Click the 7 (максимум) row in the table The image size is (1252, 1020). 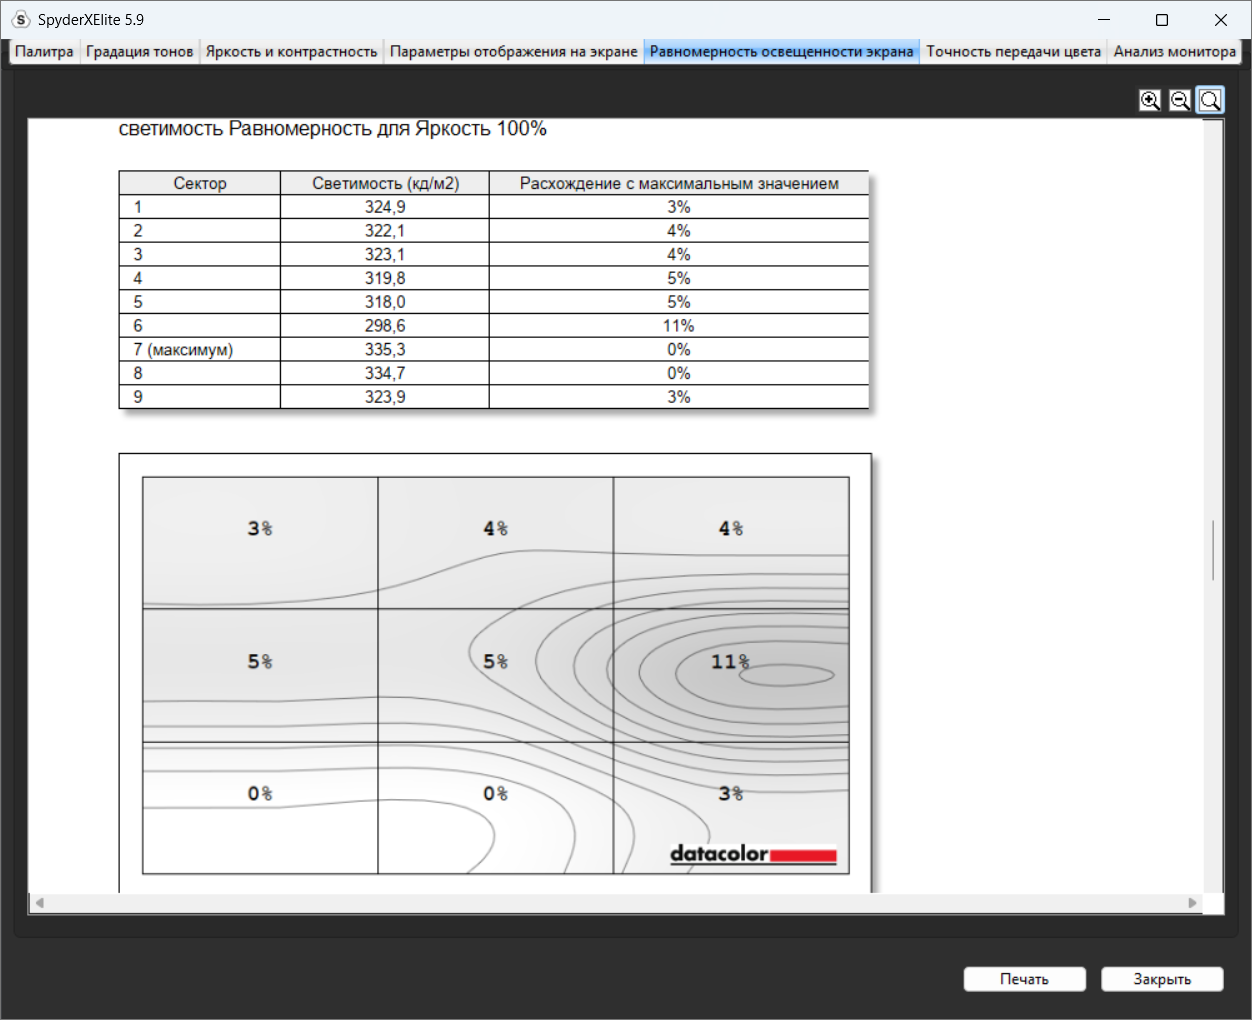pos(494,350)
